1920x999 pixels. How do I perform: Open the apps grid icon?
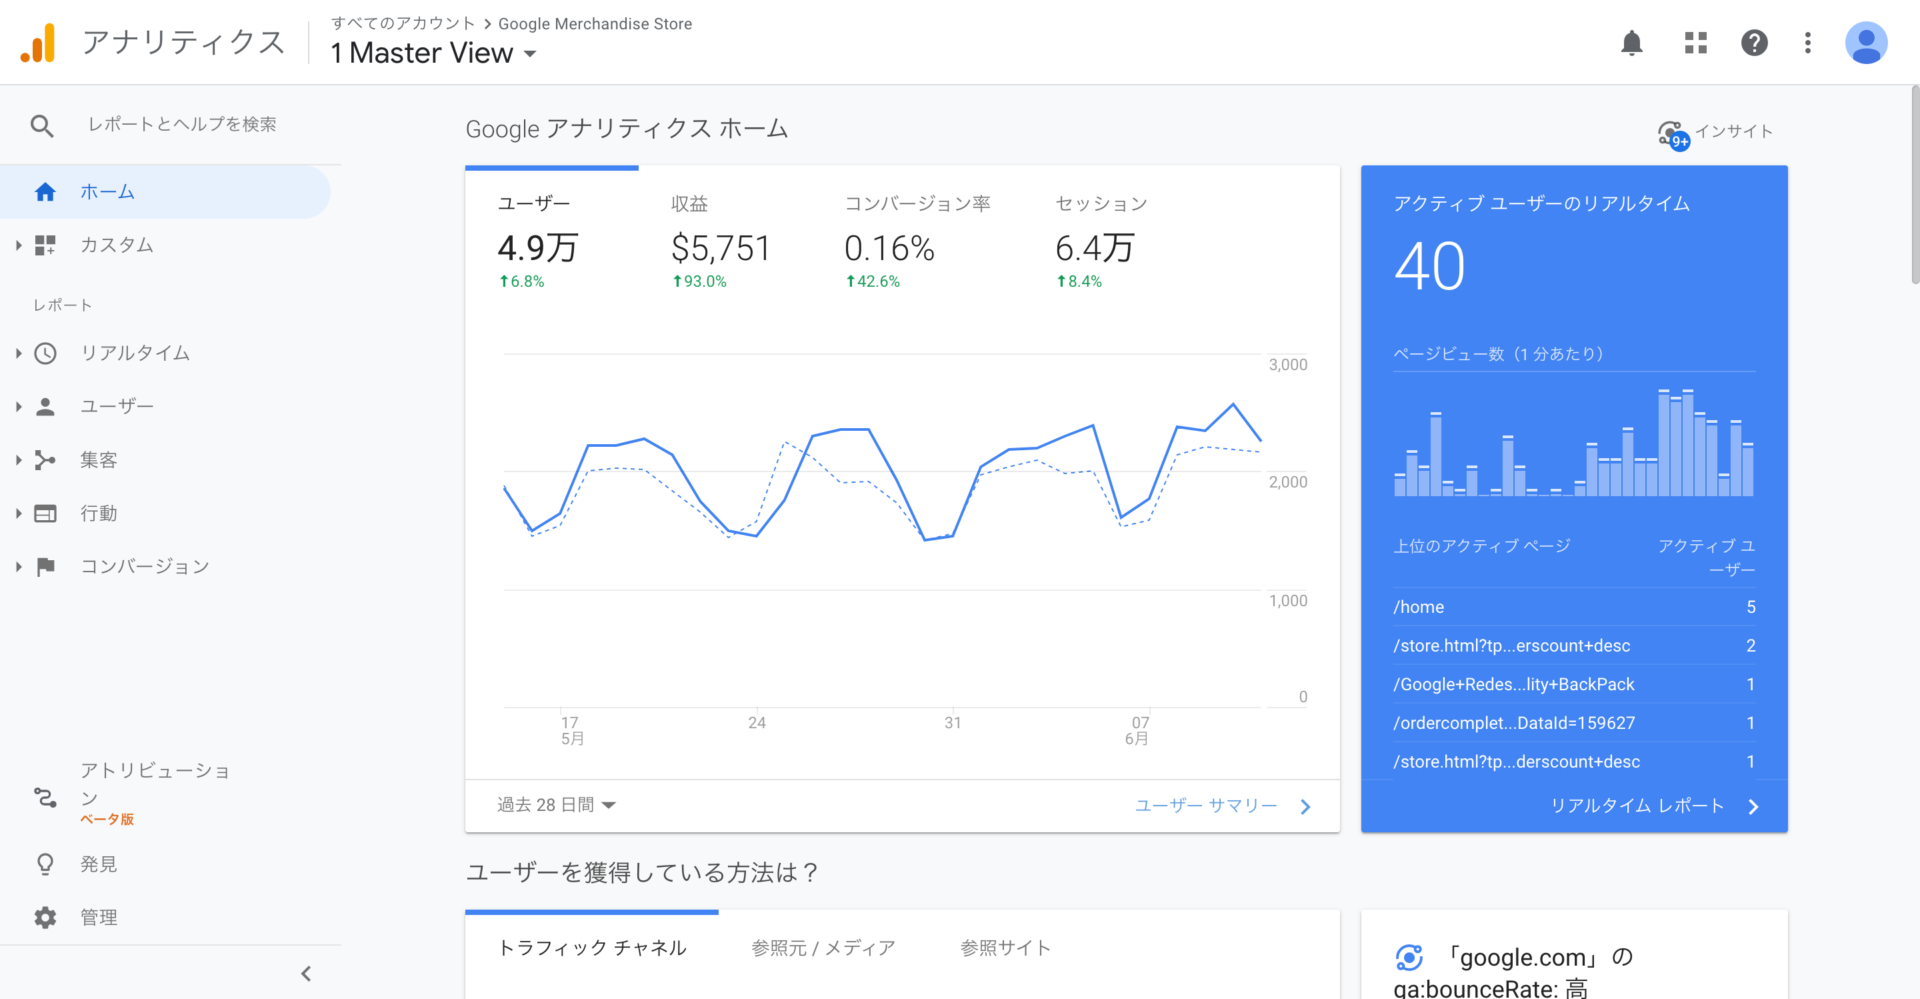click(1695, 43)
